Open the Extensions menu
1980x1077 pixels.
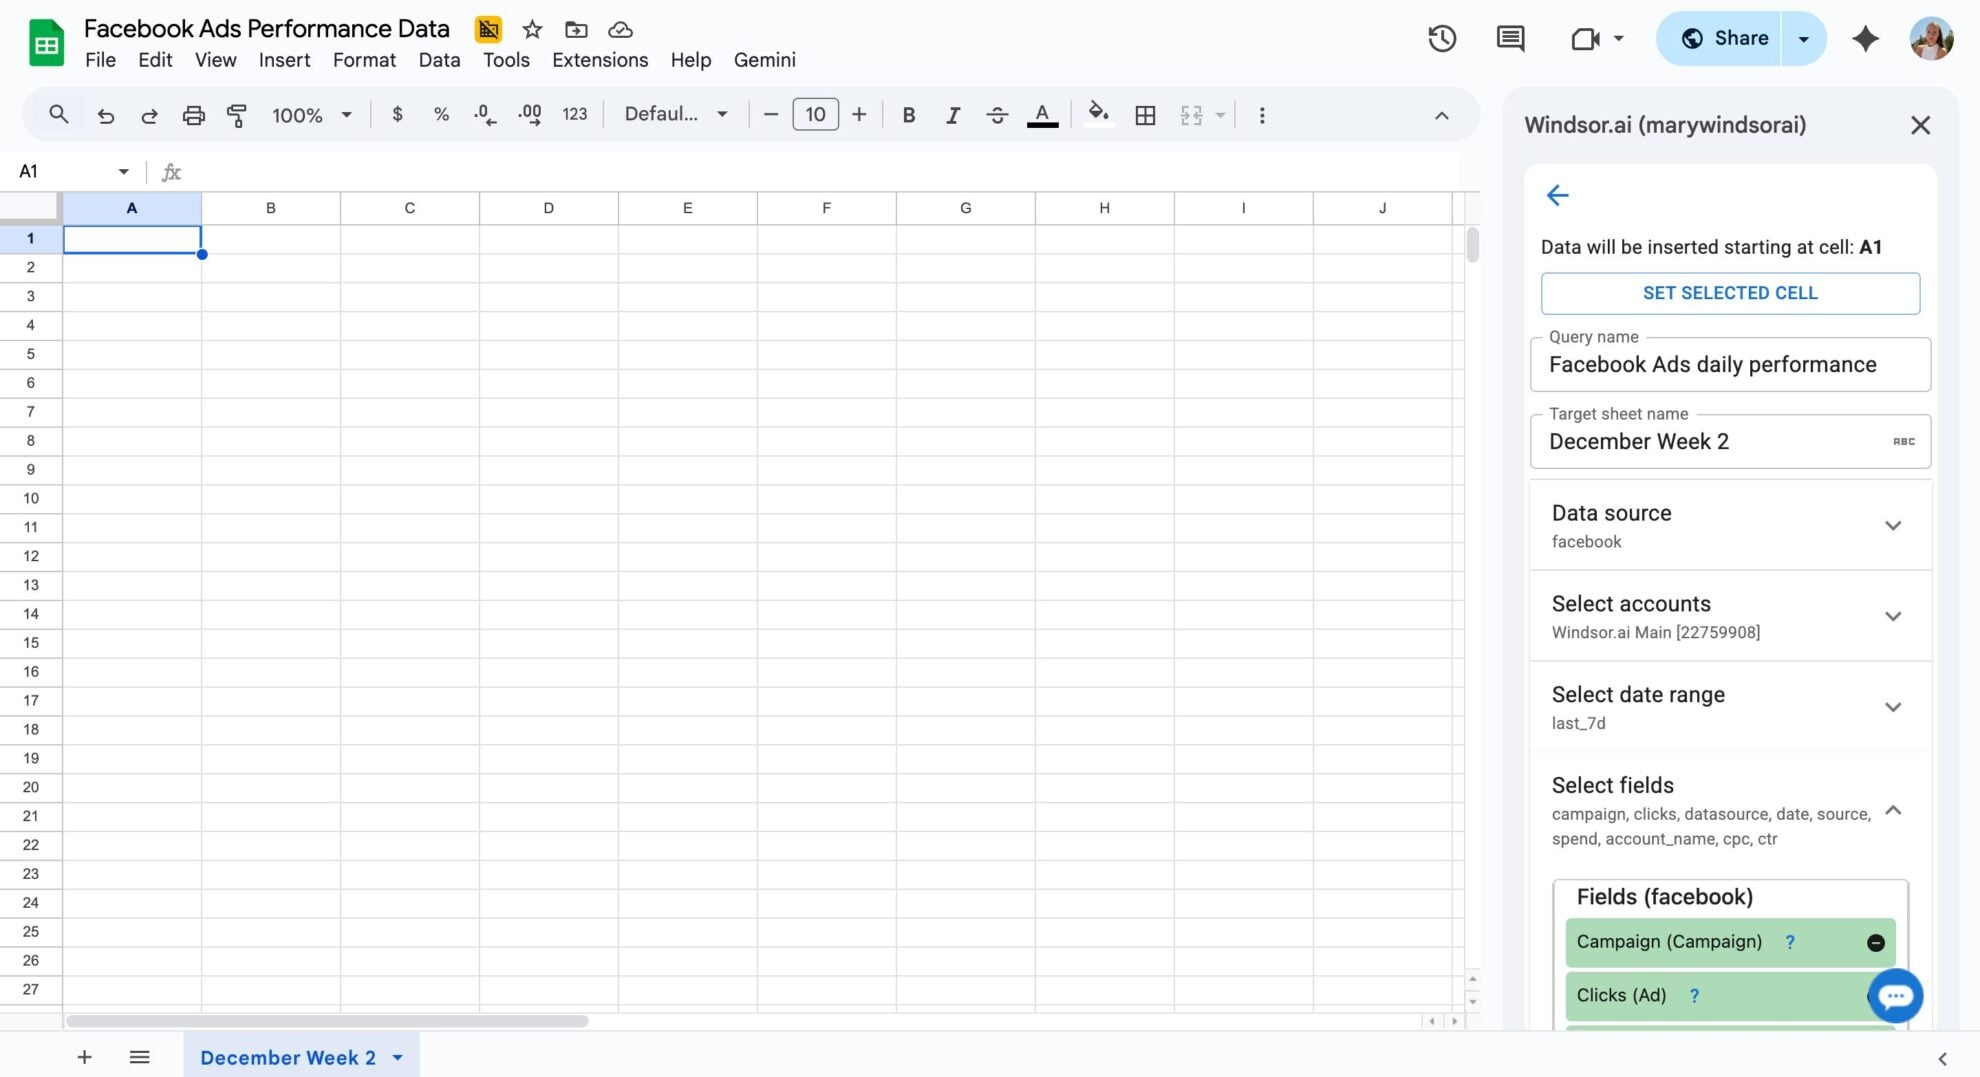pos(599,60)
